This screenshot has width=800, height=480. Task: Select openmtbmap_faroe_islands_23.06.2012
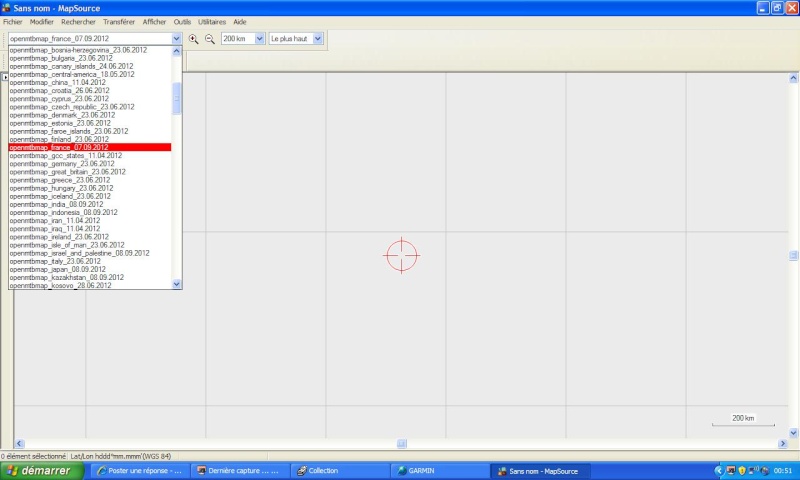click(x=90, y=132)
